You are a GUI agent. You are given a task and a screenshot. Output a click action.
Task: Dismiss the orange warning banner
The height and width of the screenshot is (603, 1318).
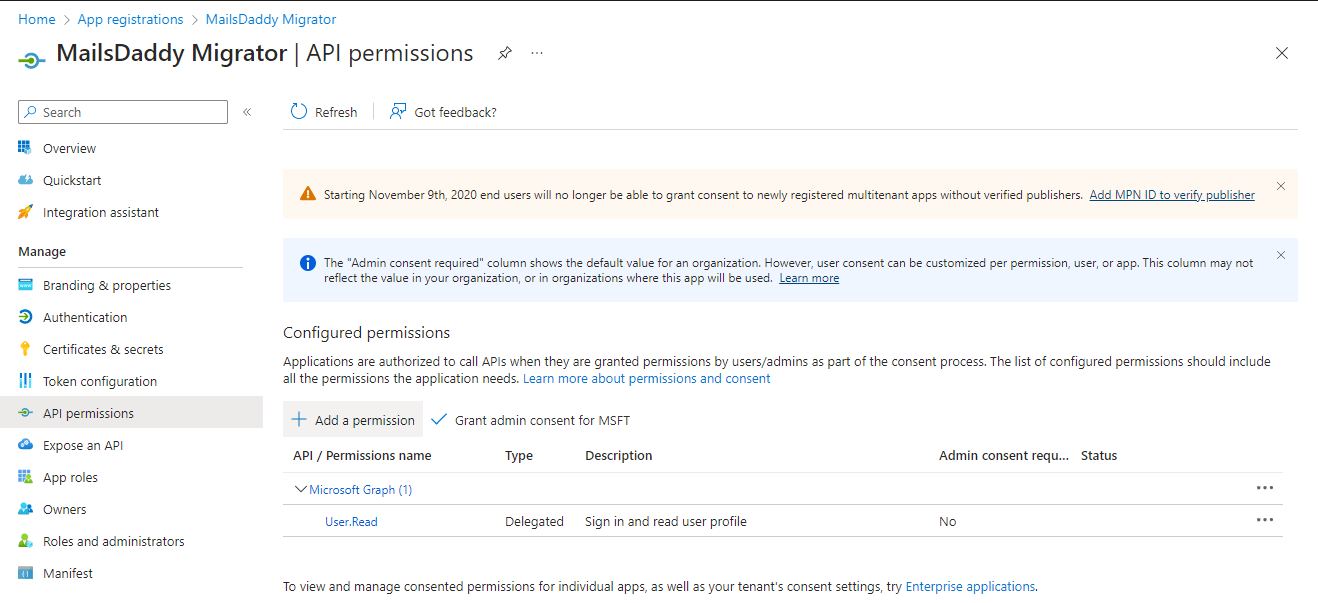click(1281, 186)
